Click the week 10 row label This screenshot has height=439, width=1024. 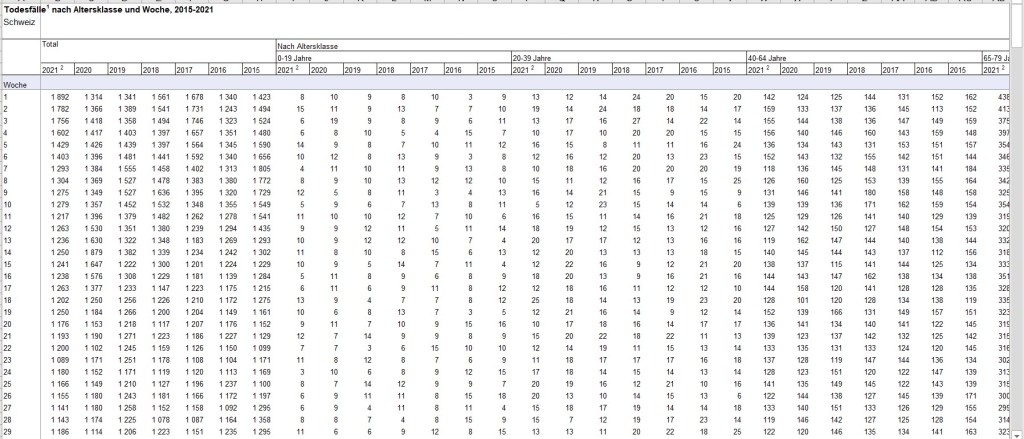click(x=8, y=205)
